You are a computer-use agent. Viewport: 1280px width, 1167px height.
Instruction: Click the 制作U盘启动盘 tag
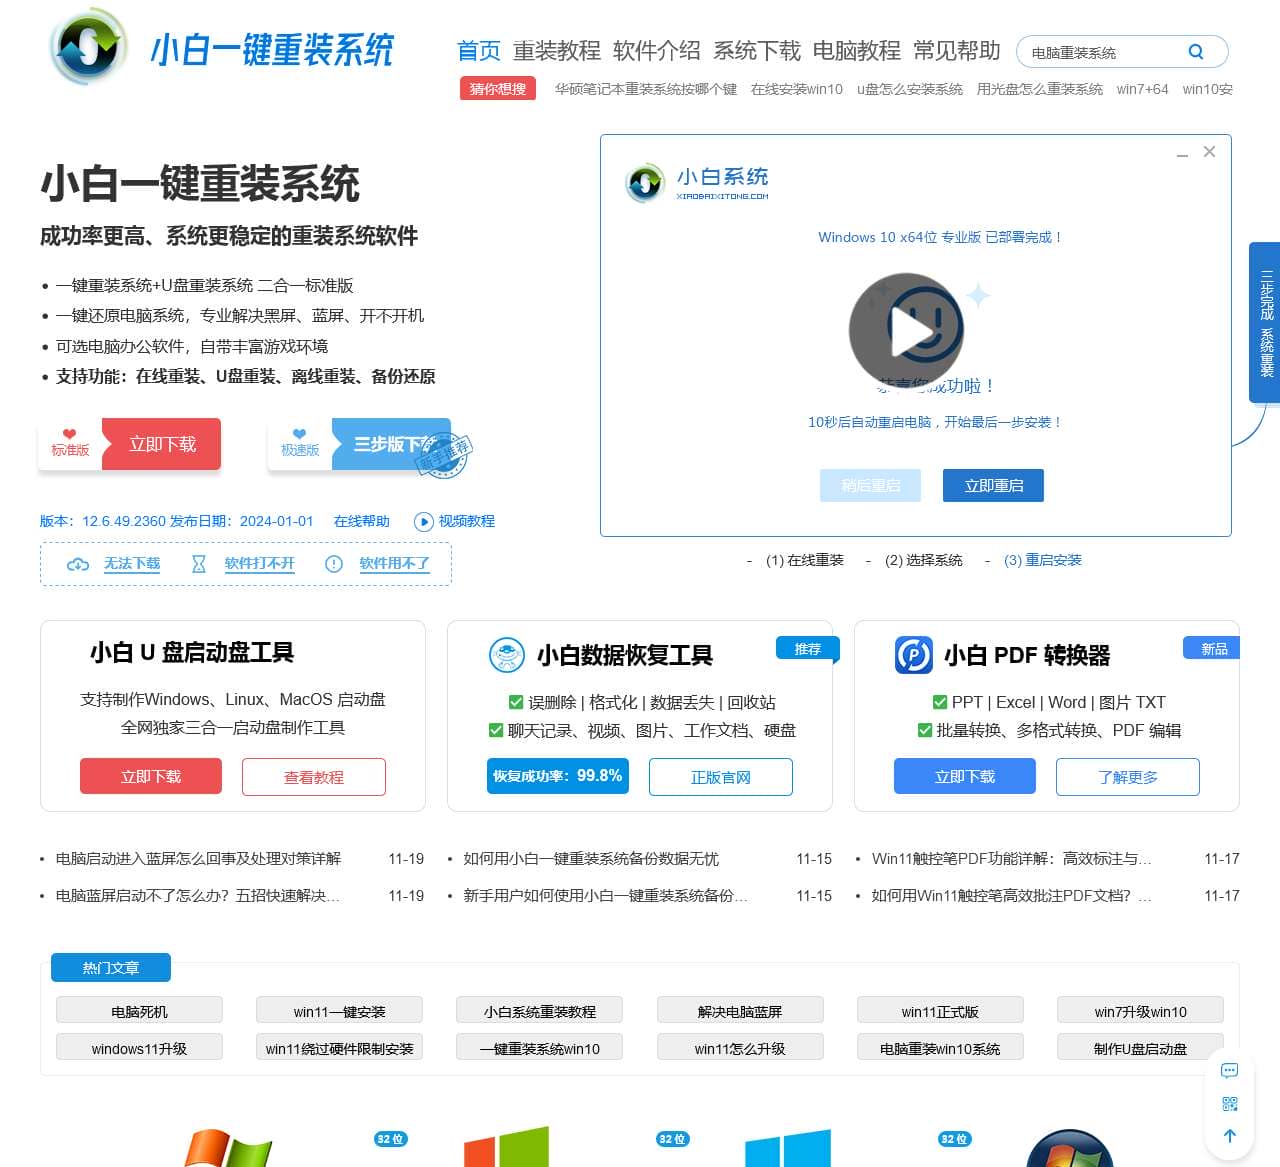1140,1048
